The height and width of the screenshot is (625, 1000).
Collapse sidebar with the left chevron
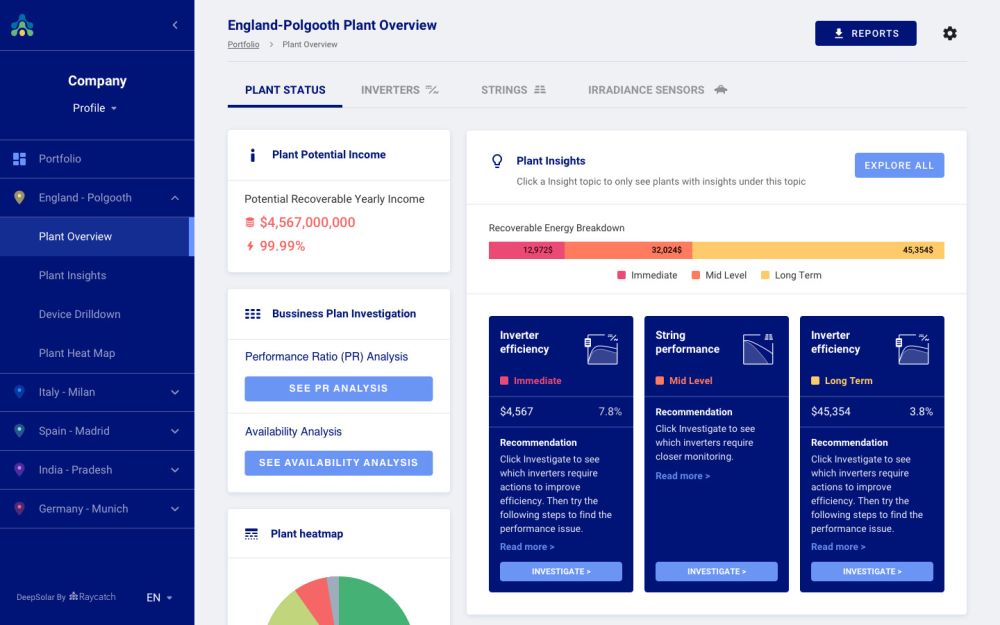tap(175, 25)
